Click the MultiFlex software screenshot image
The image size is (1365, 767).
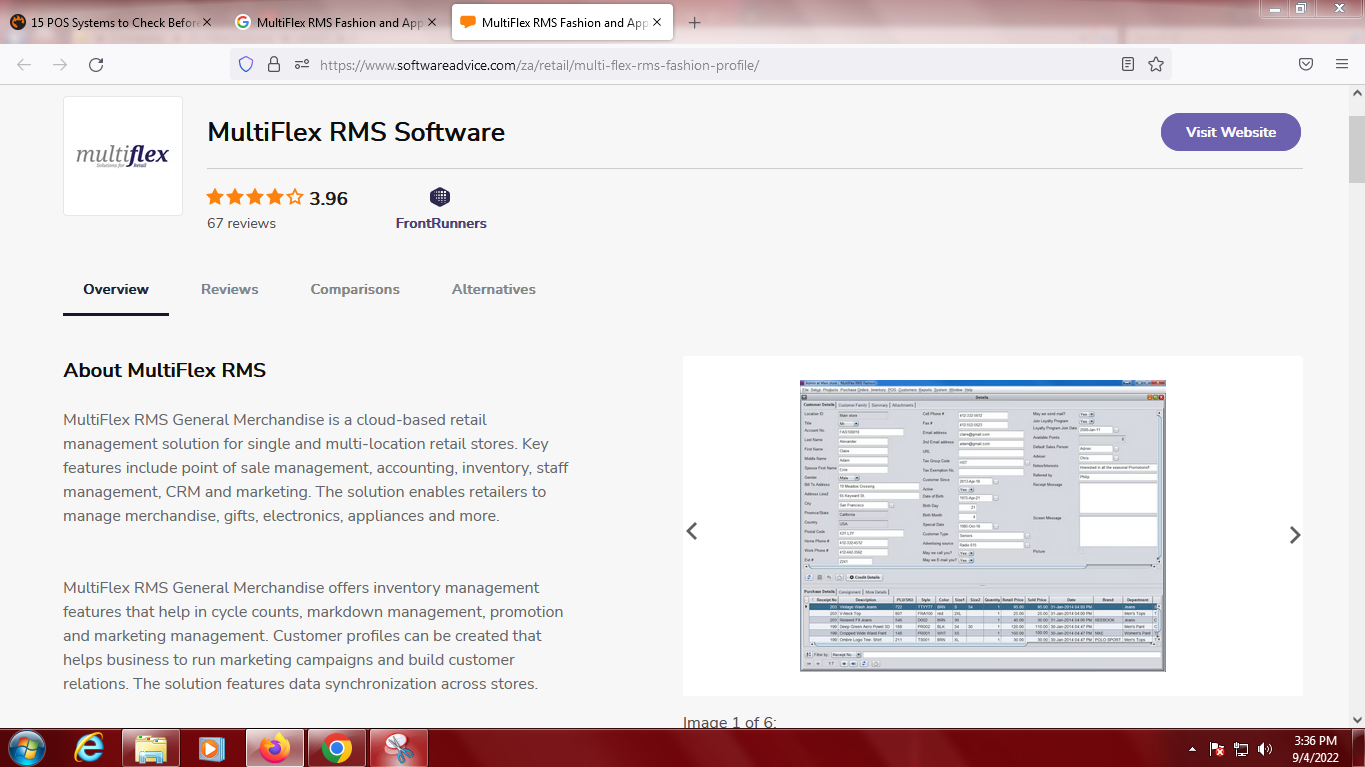pos(982,525)
